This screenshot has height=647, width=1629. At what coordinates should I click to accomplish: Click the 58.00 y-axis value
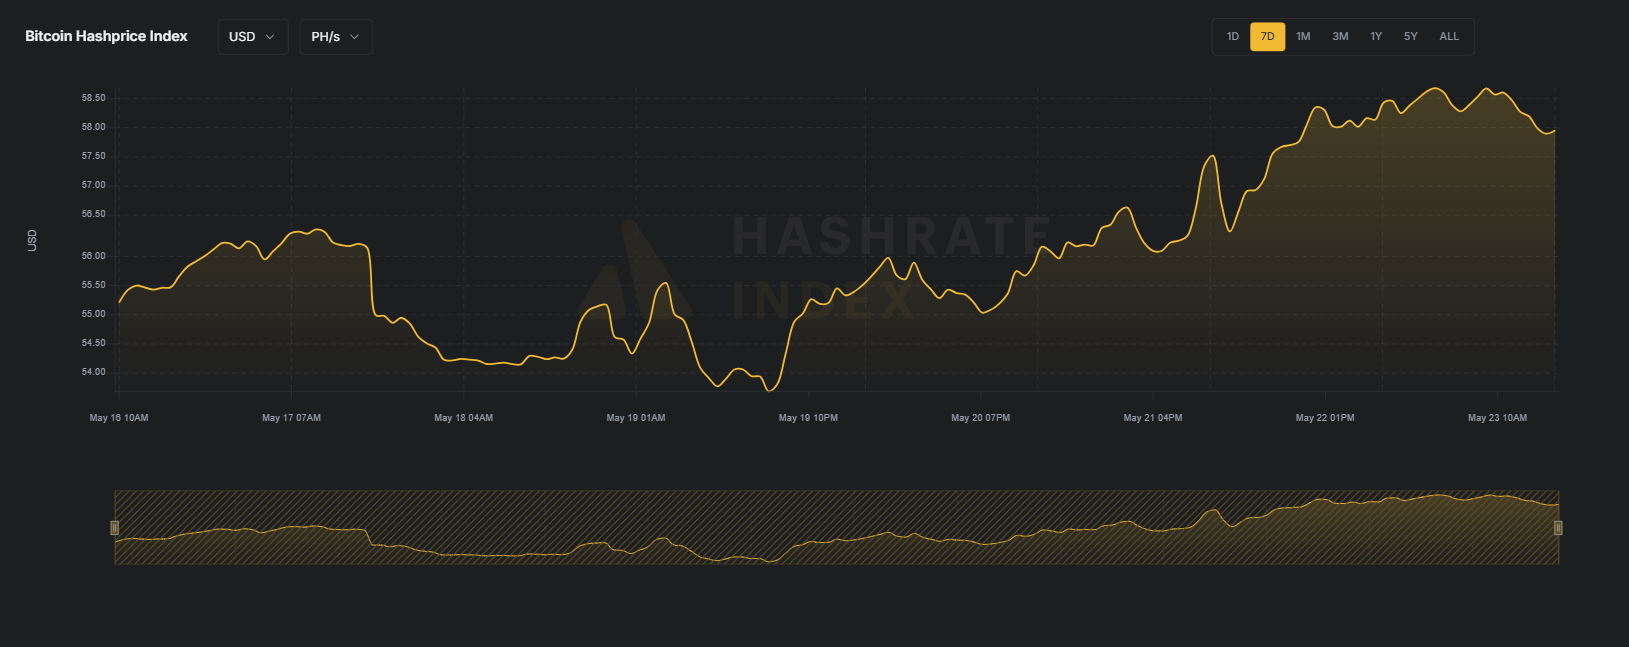pos(93,127)
